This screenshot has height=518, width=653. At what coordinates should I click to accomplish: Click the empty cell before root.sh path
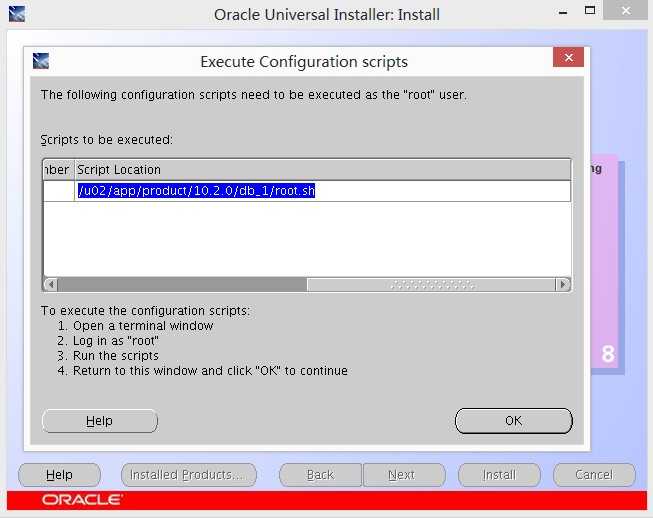pyautogui.click(x=59, y=191)
